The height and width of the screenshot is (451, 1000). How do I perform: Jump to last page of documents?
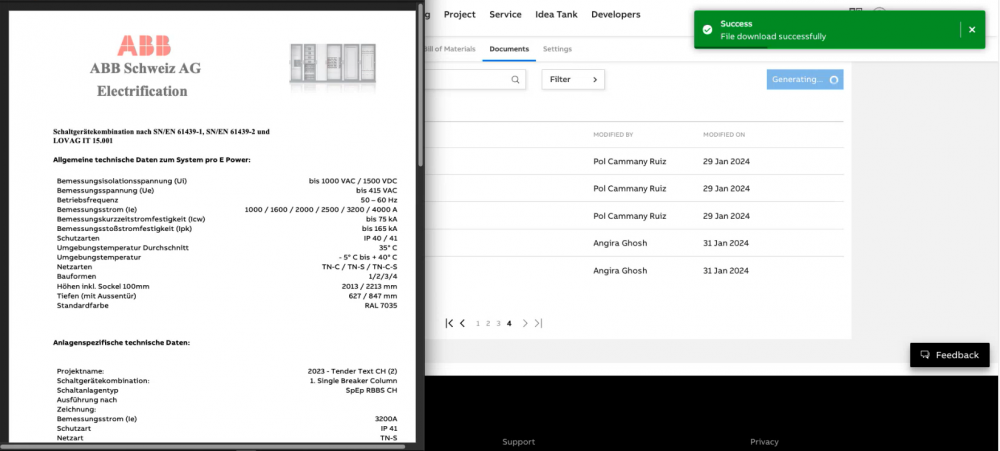coord(538,323)
